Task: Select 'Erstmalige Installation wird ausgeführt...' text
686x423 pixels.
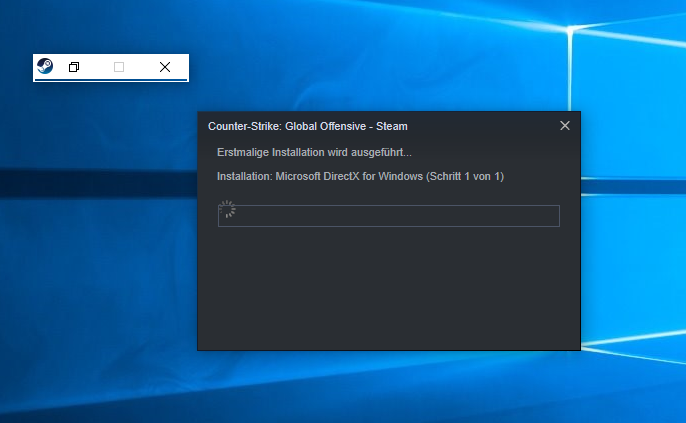Action: (x=314, y=152)
